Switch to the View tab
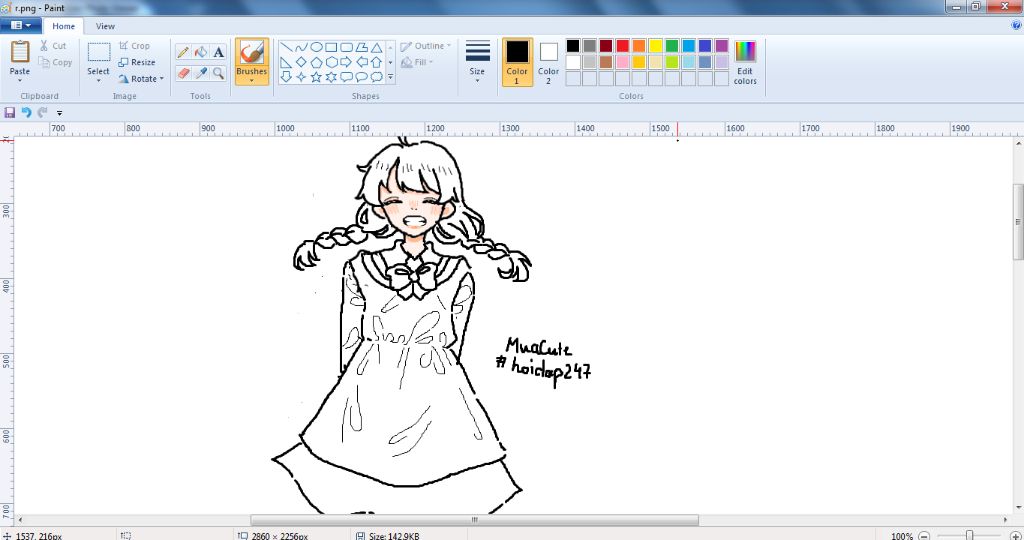 [105, 26]
